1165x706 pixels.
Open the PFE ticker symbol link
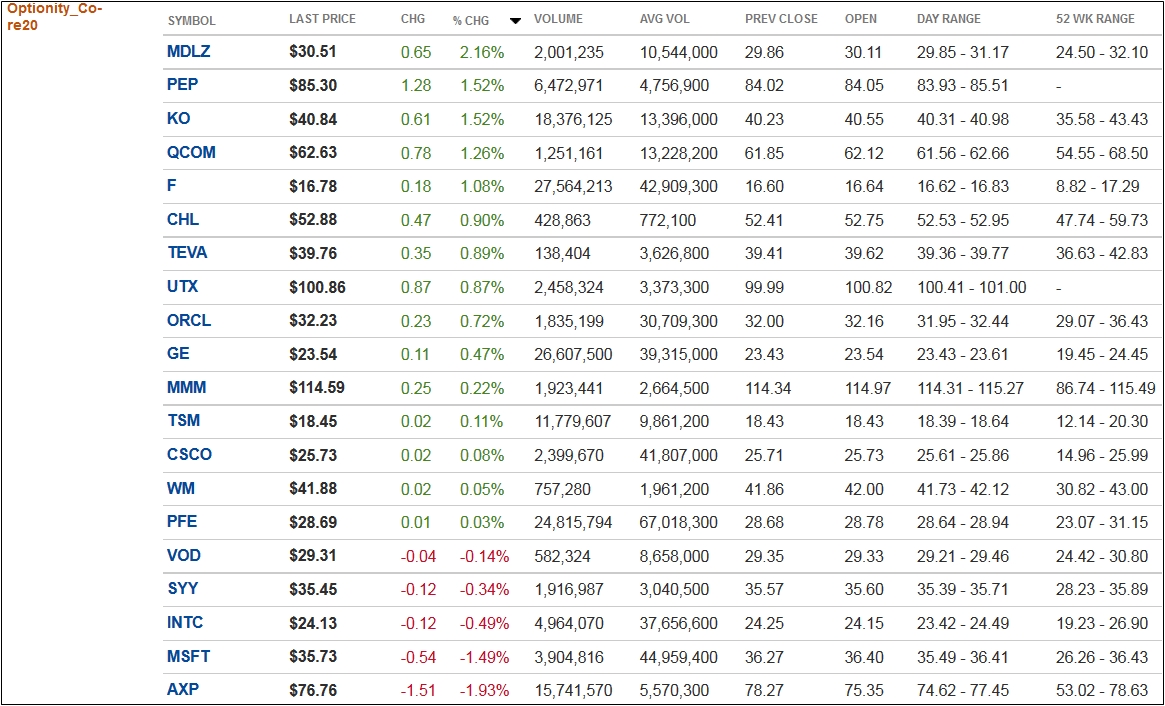coord(182,522)
